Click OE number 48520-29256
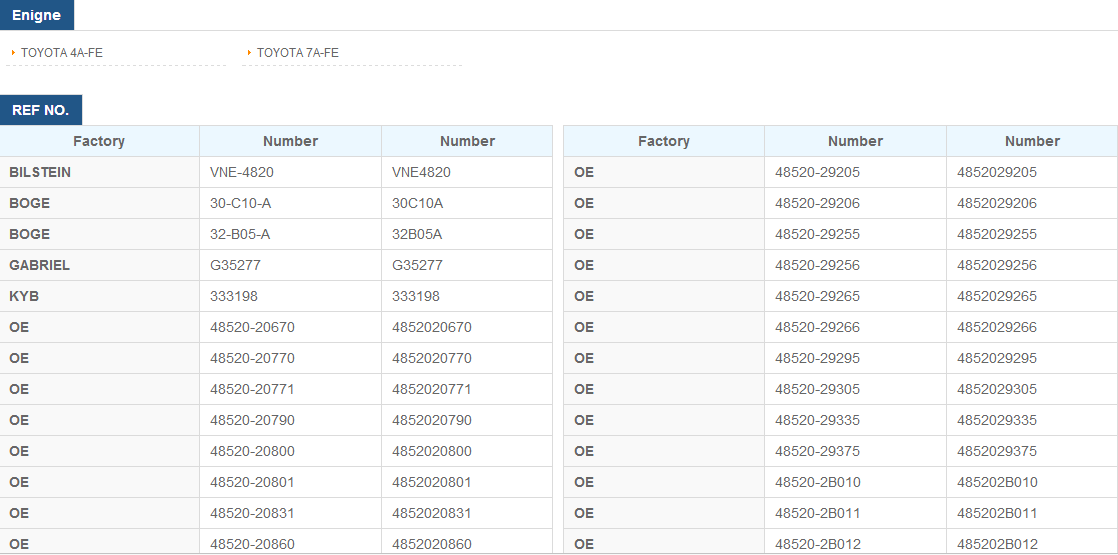 pyautogui.click(x=818, y=265)
